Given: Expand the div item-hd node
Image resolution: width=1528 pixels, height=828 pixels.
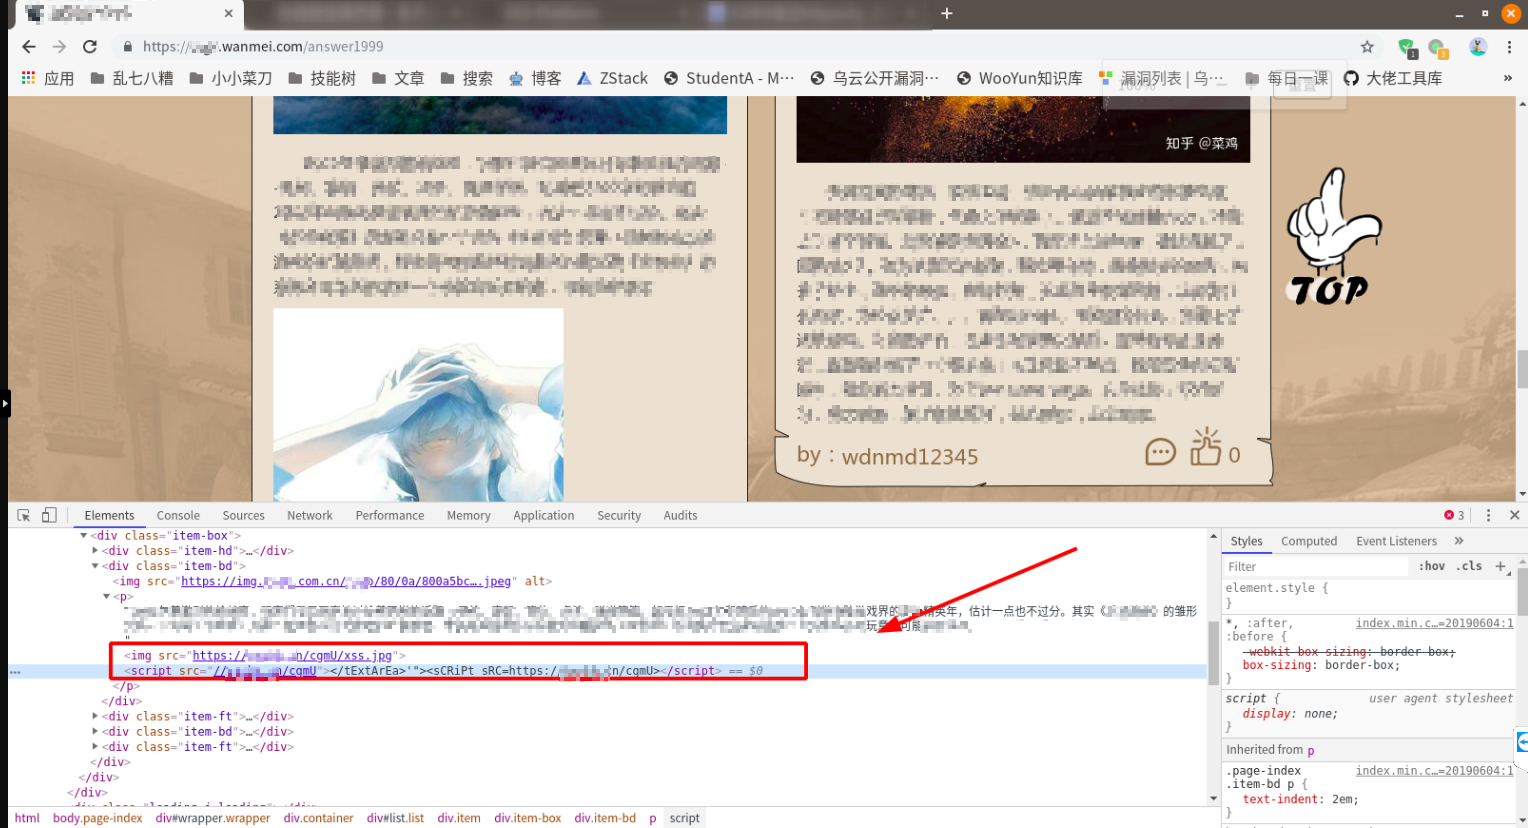Looking at the screenshot, I should pos(95,551).
